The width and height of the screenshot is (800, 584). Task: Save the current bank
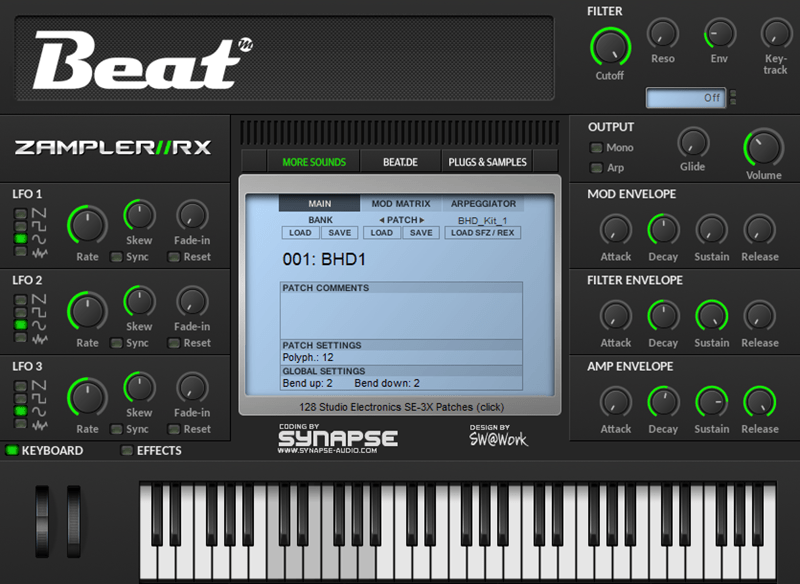tap(340, 231)
